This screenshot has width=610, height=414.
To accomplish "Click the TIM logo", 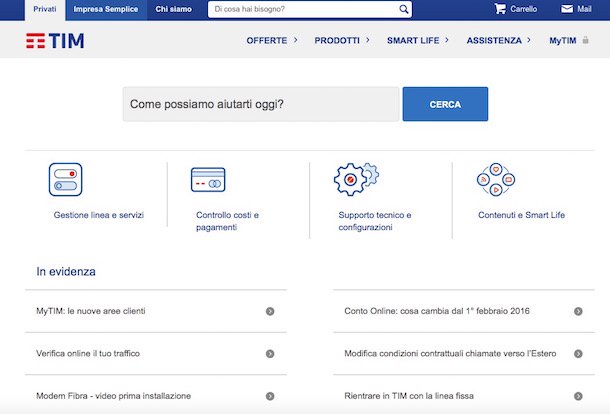I will (x=55, y=41).
